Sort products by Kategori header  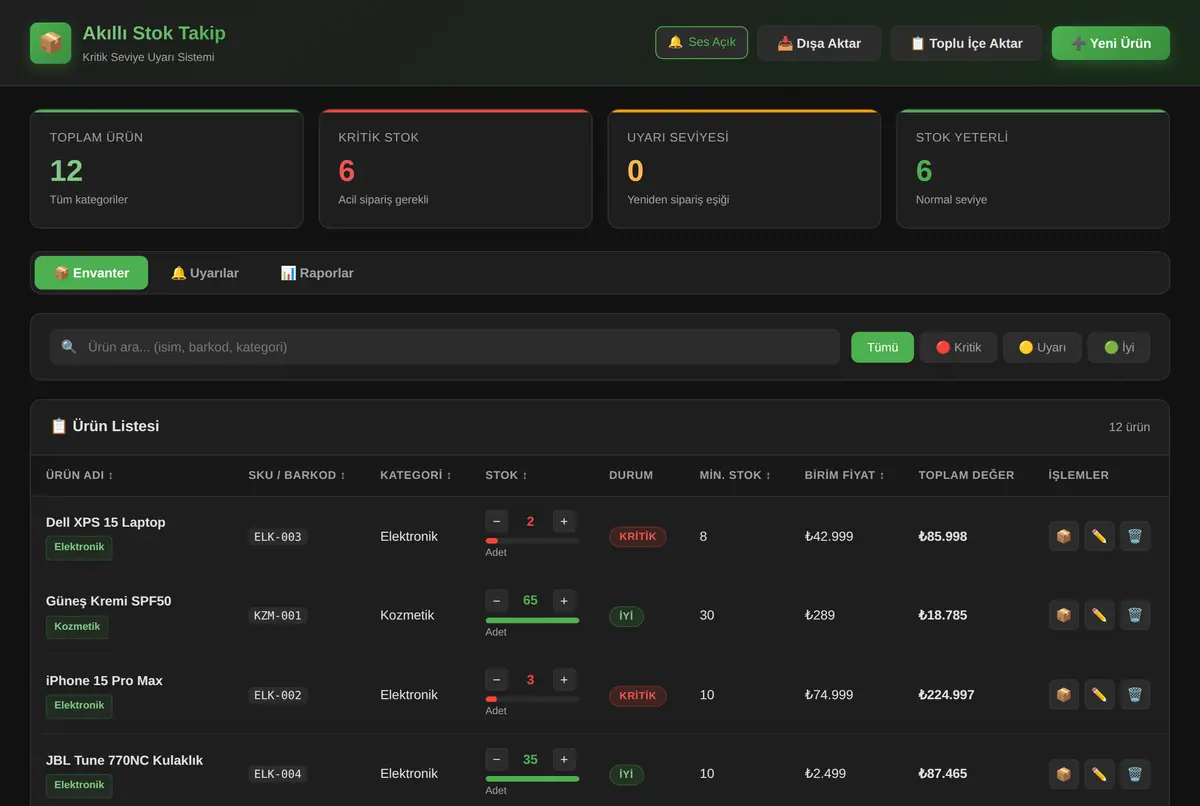coord(416,475)
